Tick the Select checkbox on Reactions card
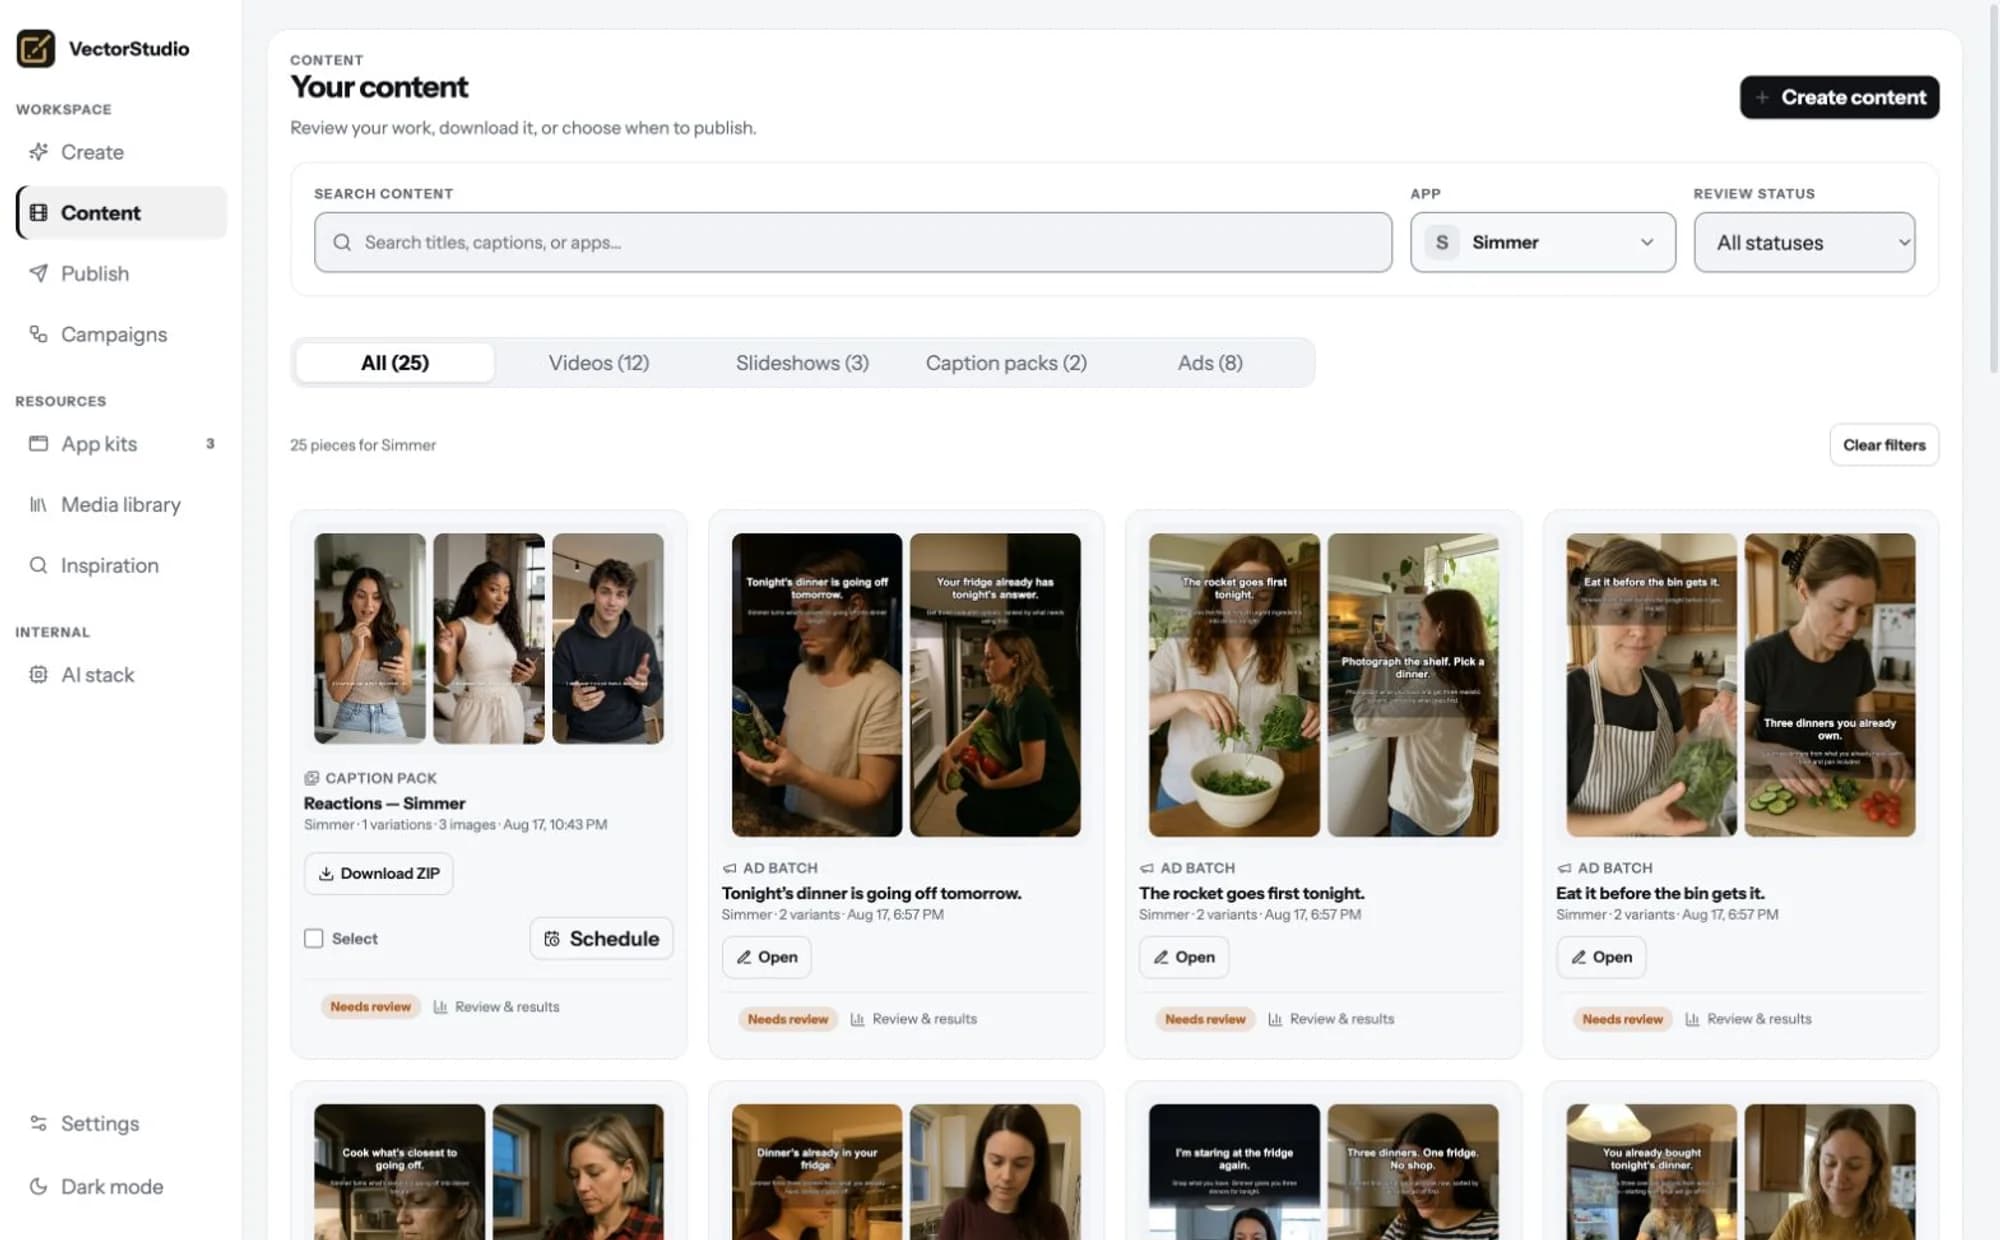Viewport: 2000px width, 1240px height. point(314,938)
